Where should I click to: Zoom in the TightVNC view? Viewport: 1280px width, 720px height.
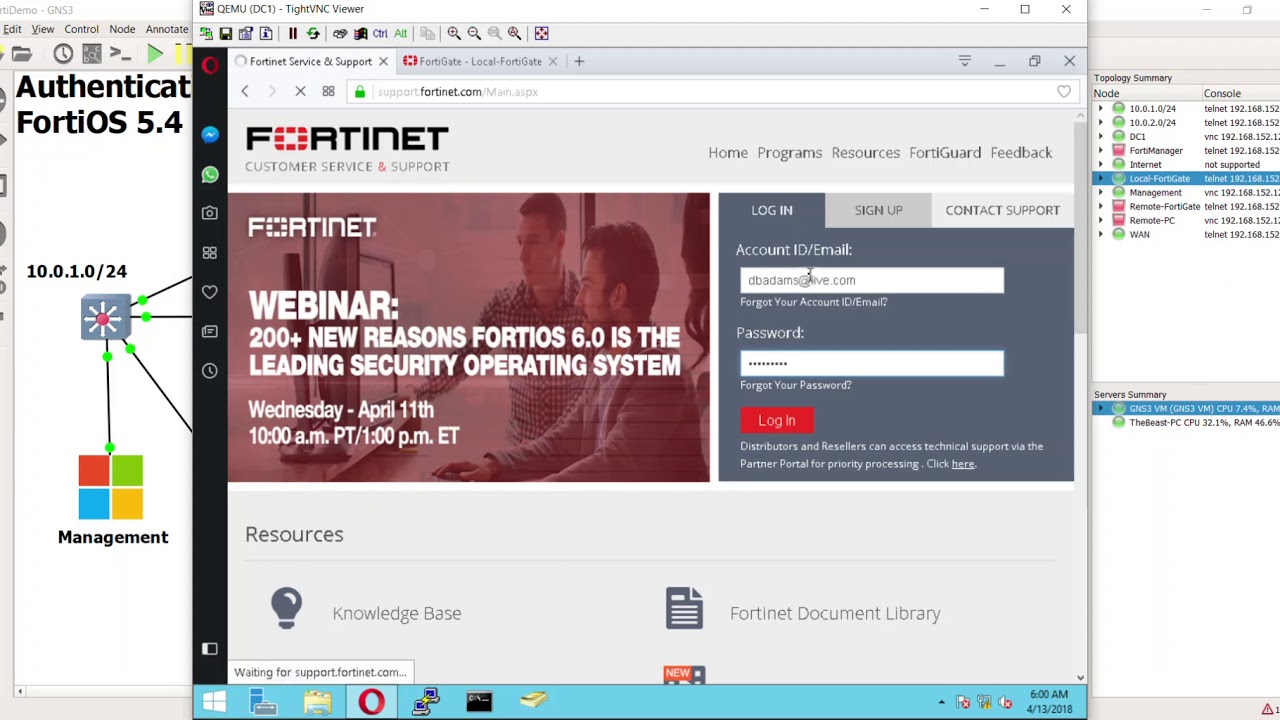pos(454,33)
